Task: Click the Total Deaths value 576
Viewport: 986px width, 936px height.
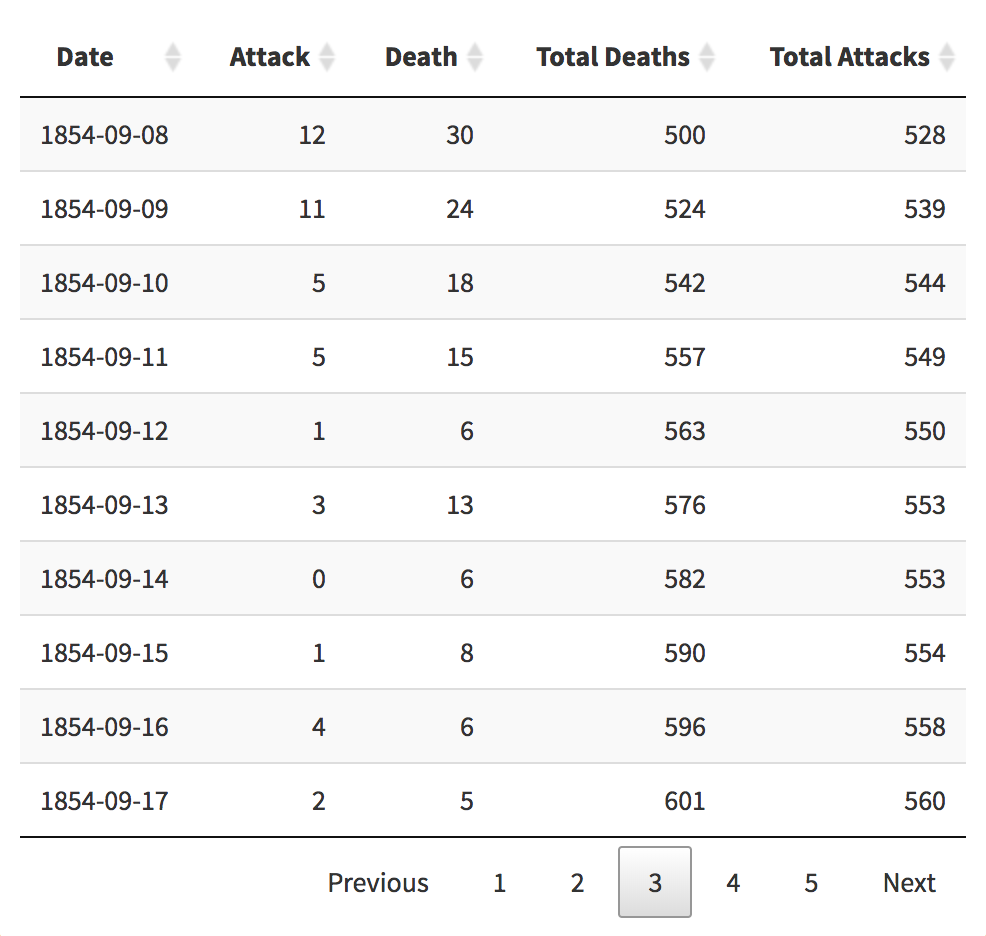Action: [x=685, y=505]
